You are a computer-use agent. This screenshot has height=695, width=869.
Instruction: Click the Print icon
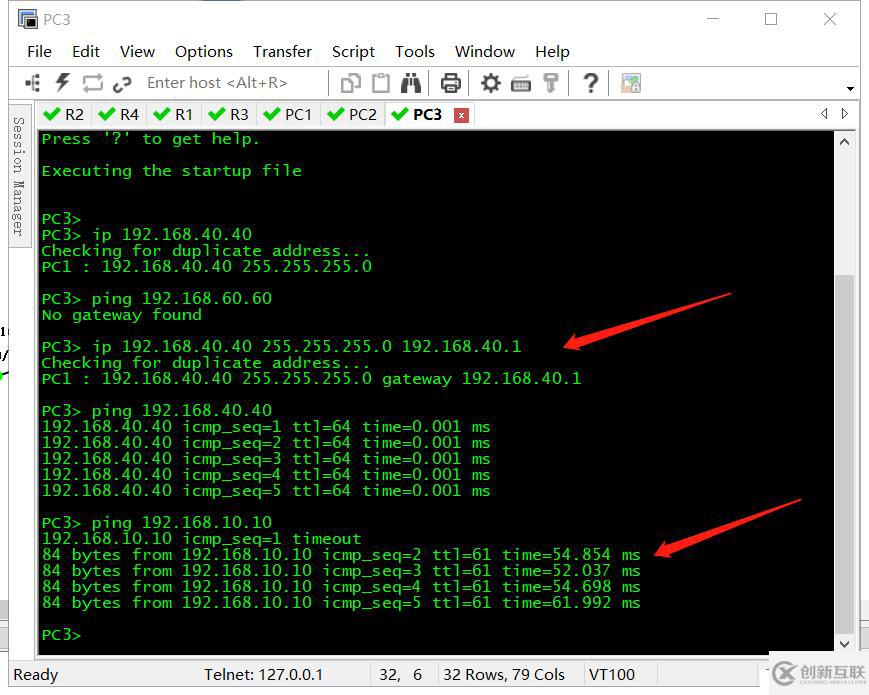[x=451, y=83]
